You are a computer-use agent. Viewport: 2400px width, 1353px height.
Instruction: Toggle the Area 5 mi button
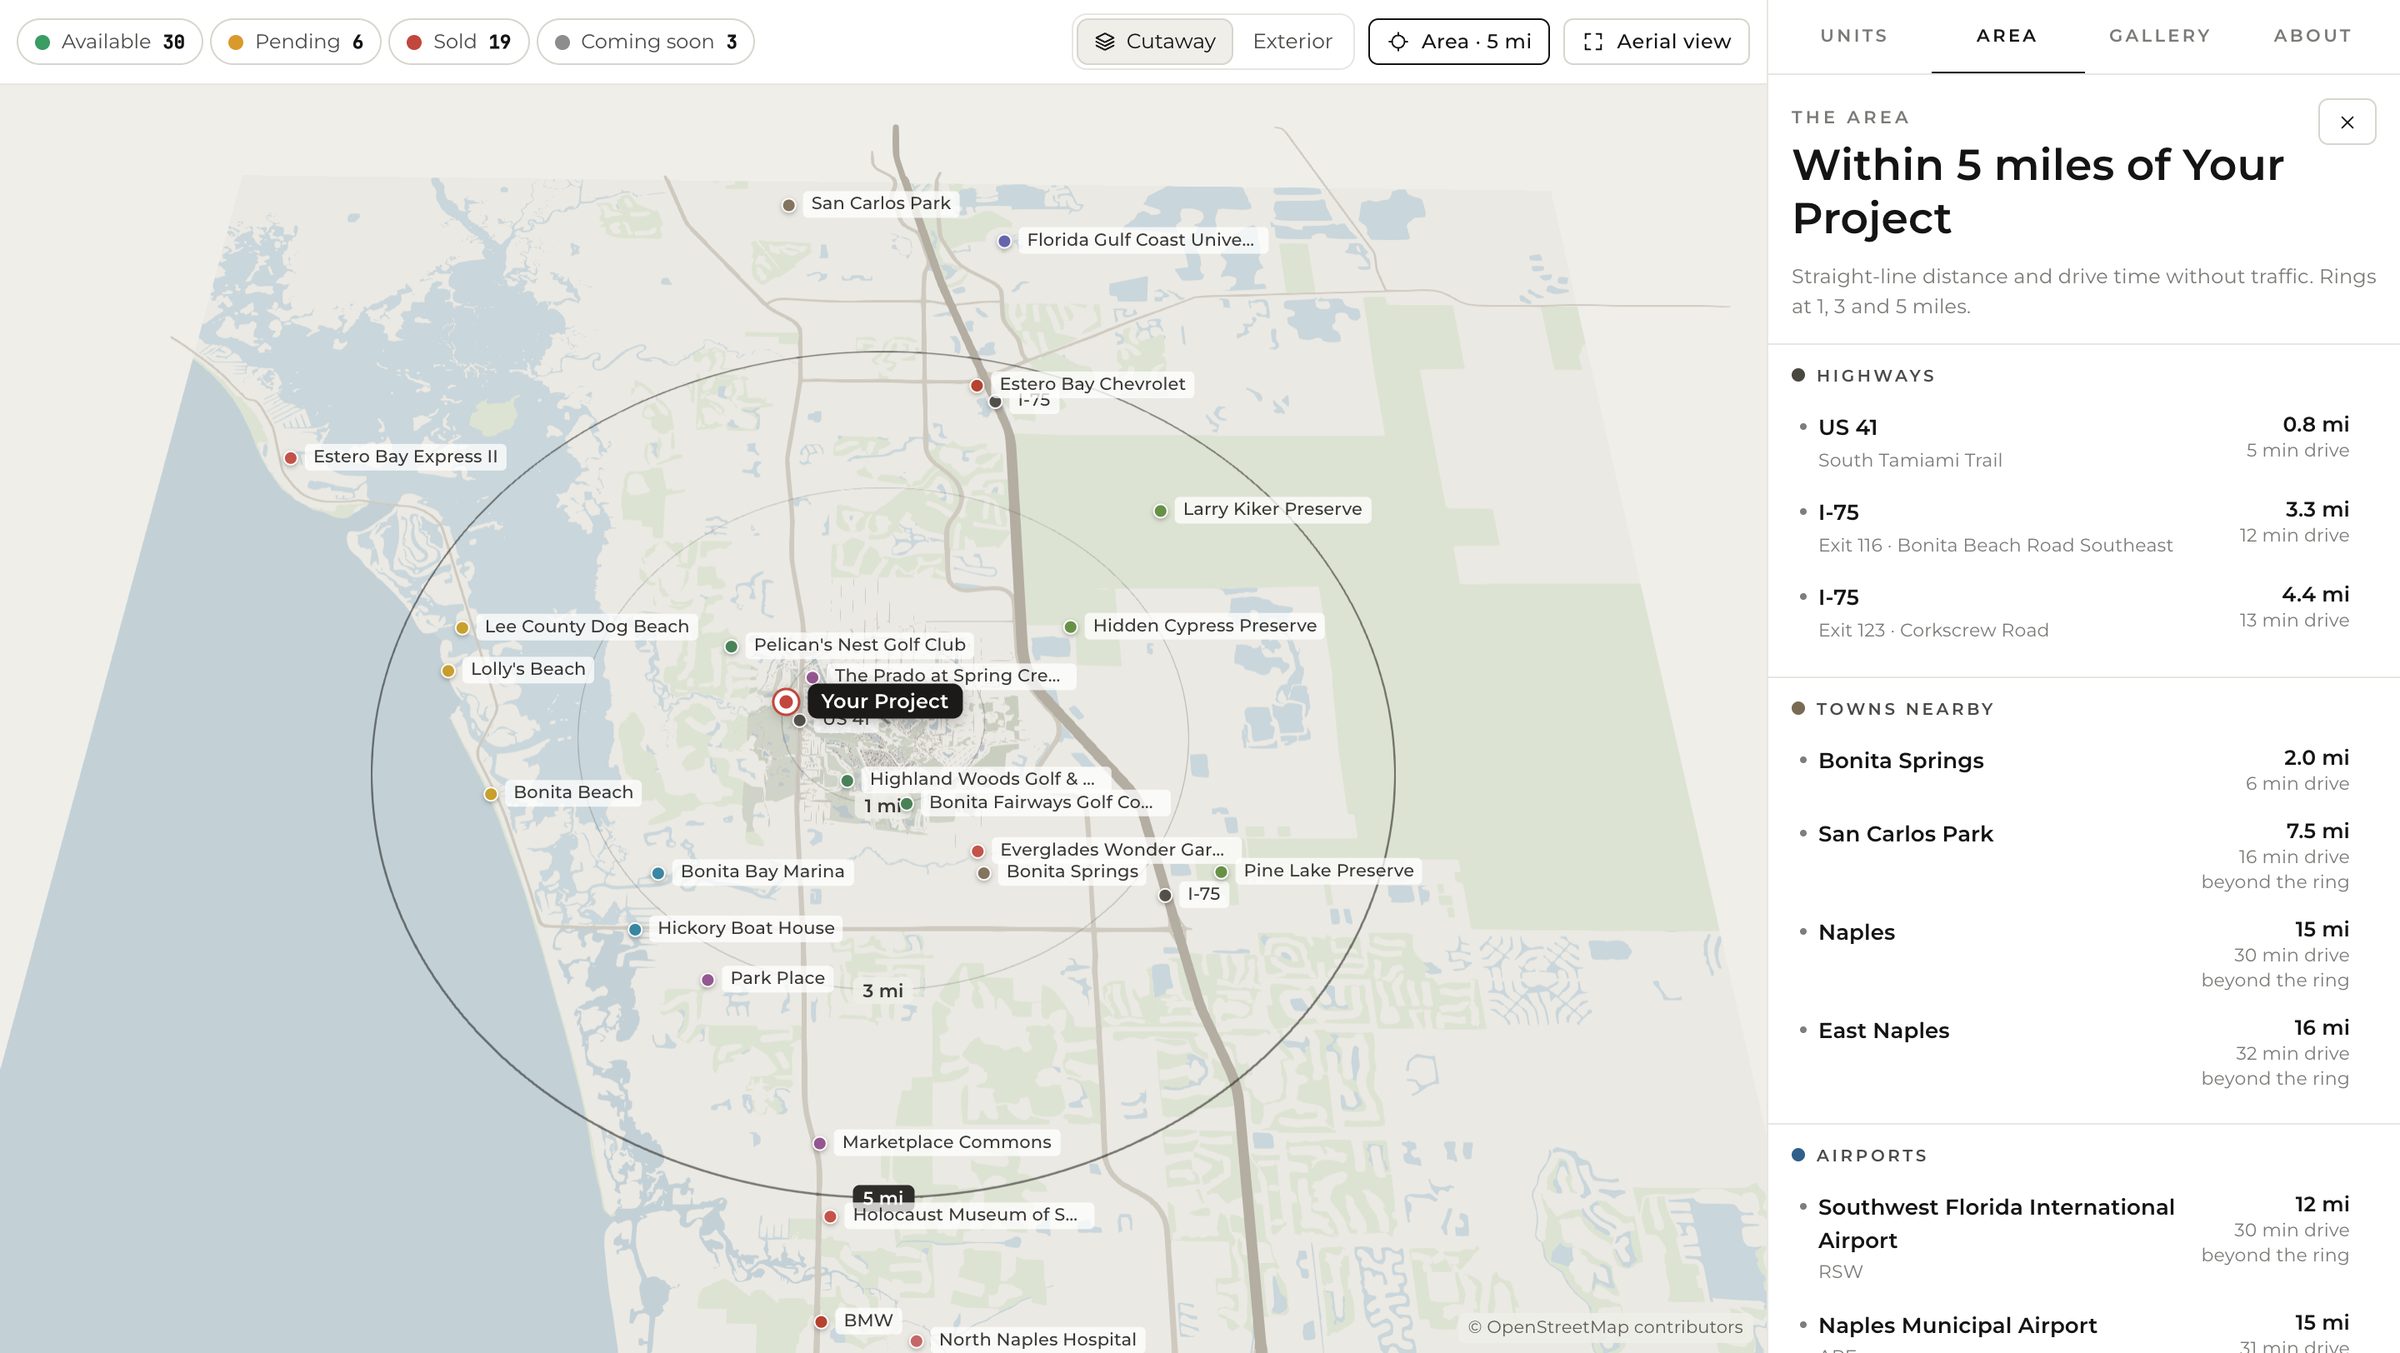pyautogui.click(x=1458, y=42)
